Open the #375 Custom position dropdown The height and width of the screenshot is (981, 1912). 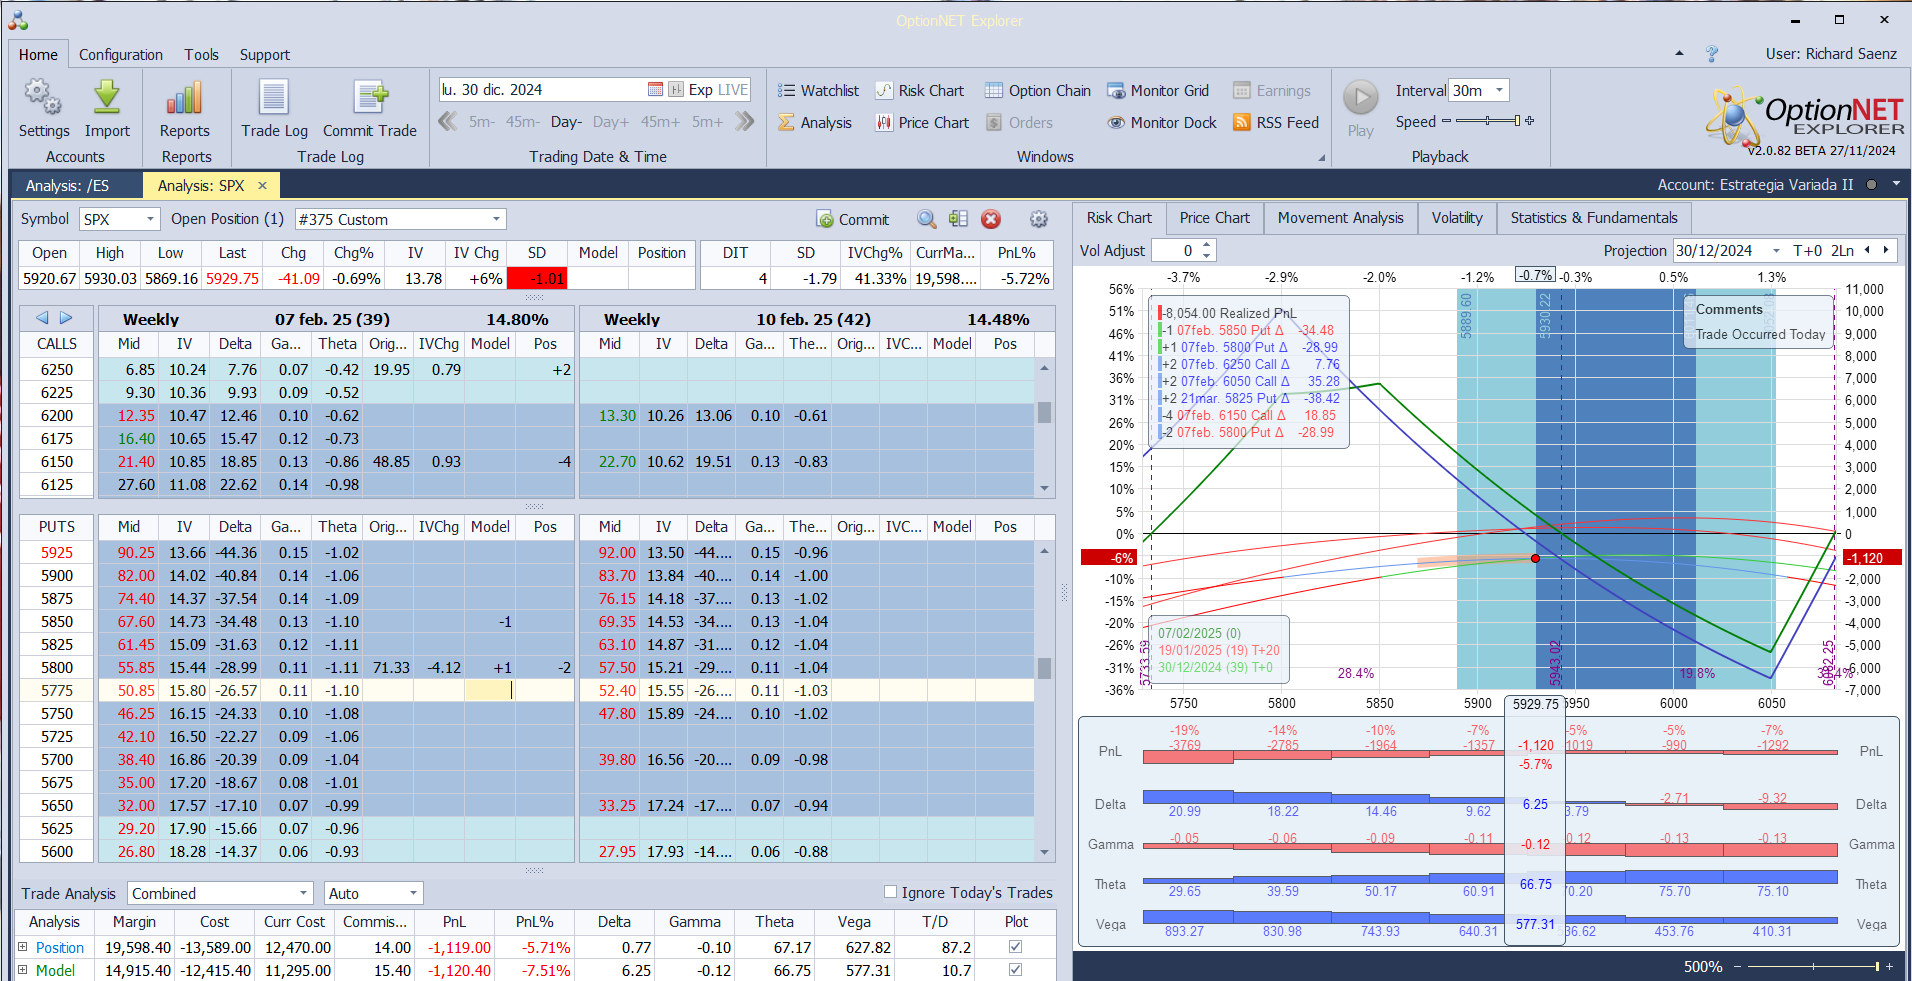point(496,219)
